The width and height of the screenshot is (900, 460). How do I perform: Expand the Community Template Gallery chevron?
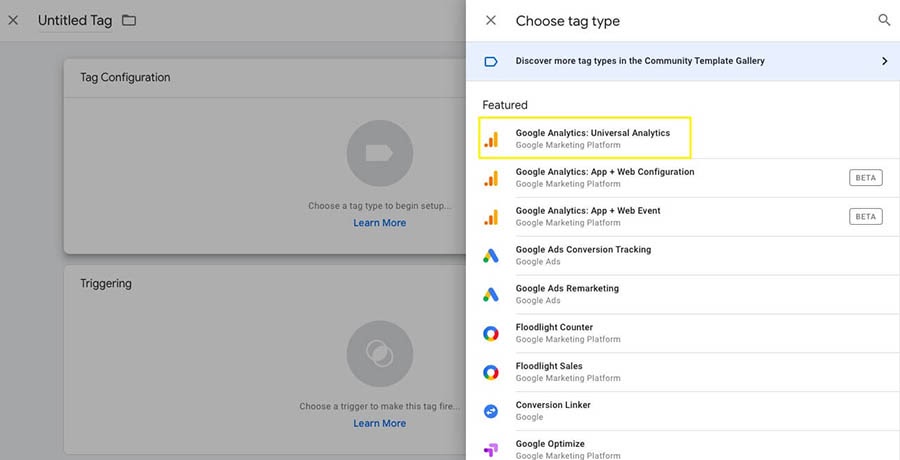(x=885, y=61)
